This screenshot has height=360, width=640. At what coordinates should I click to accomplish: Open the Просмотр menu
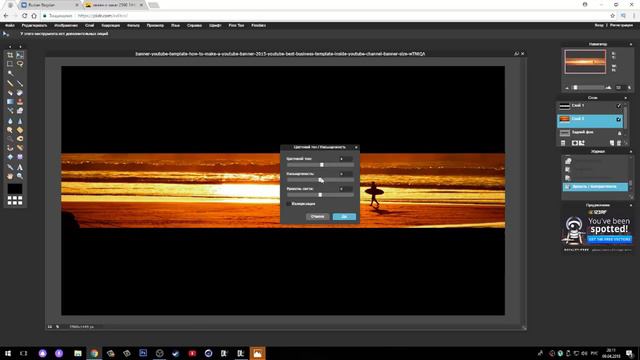[155, 25]
